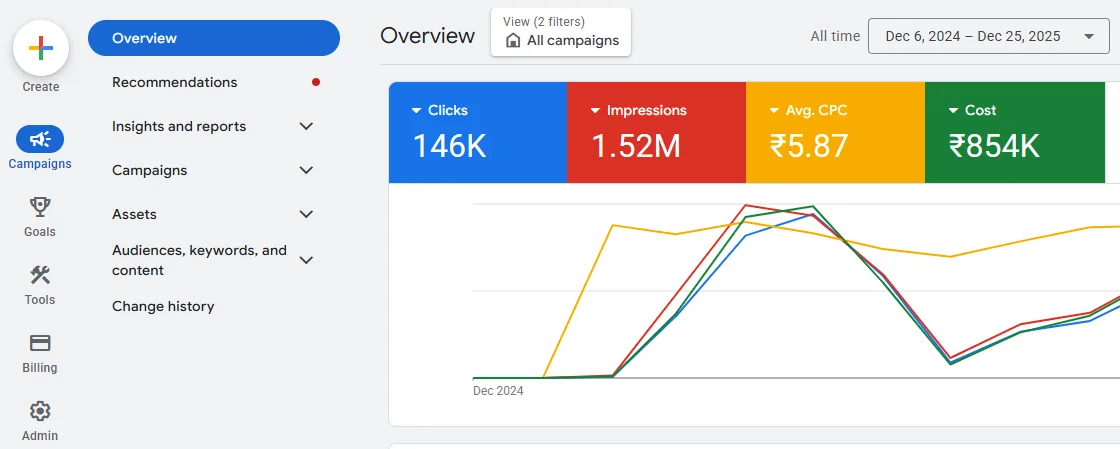Click the Create plus icon

[41, 47]
